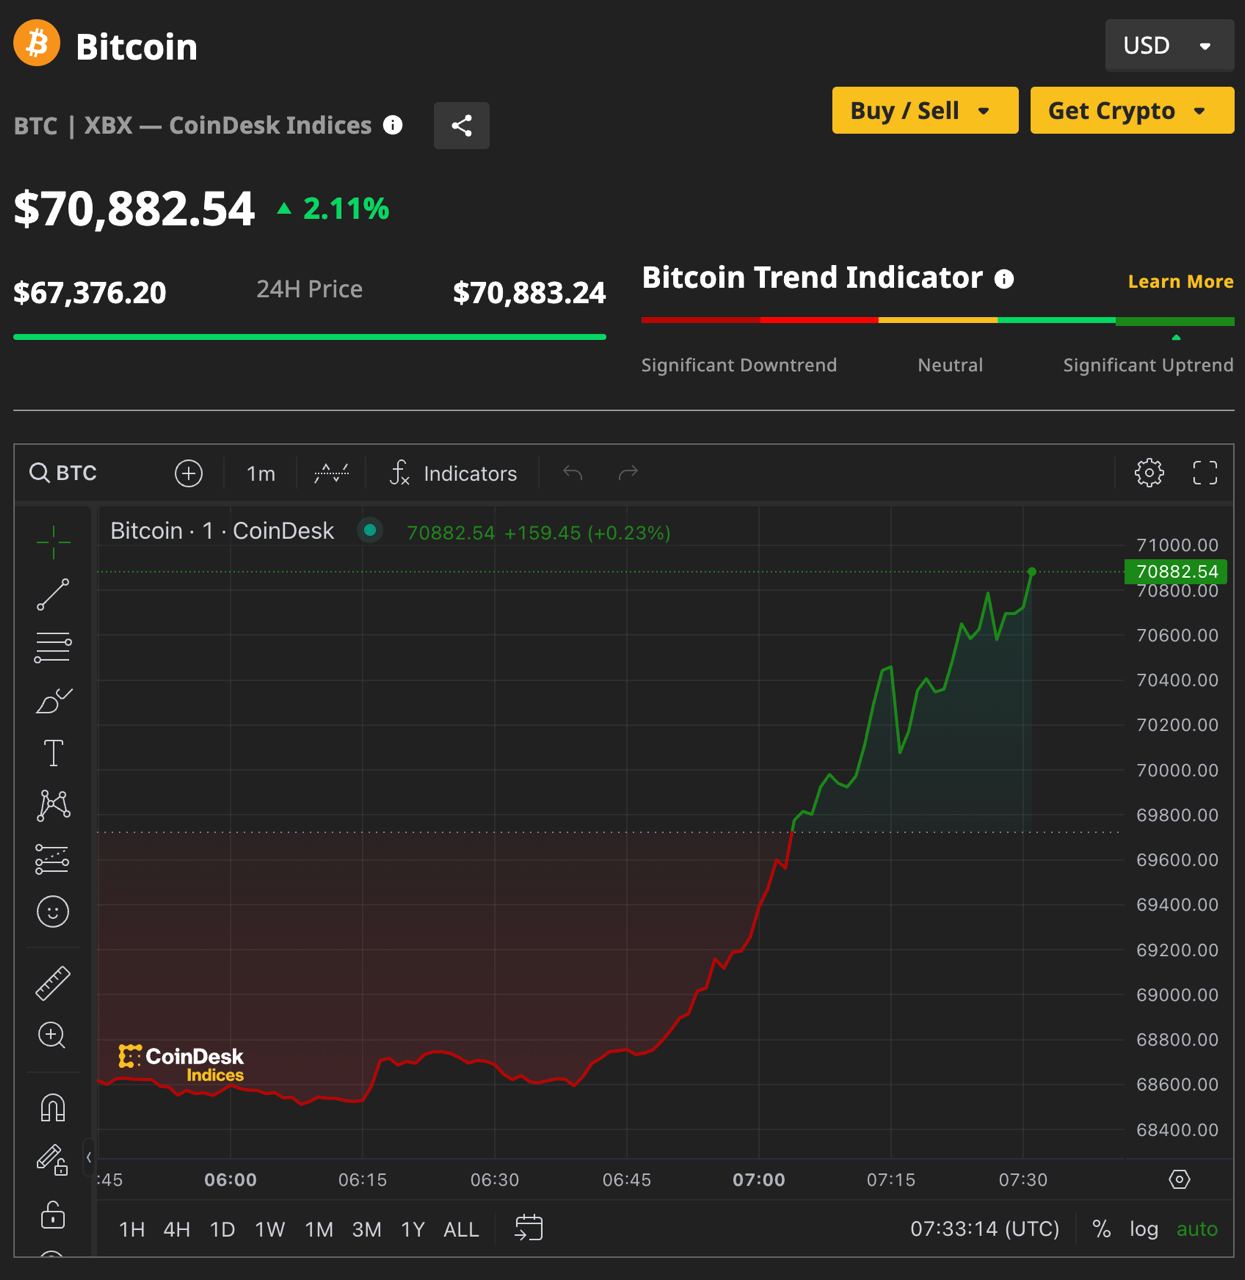Activate the magnet snap mode
1245x1280 pixels.
(x=53, y=1107)
